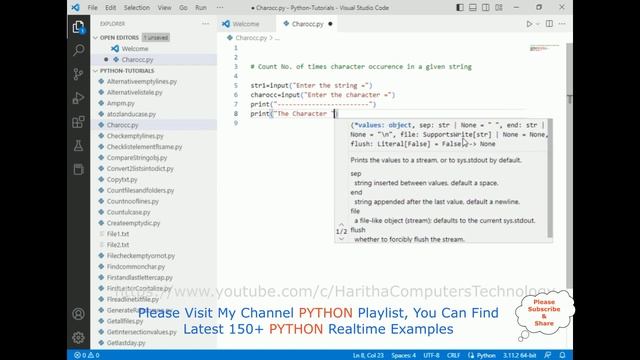This screenshot has height=360, width=640.
Task: Click Ln 8, Col 23 status item
Action: point(368,356)
